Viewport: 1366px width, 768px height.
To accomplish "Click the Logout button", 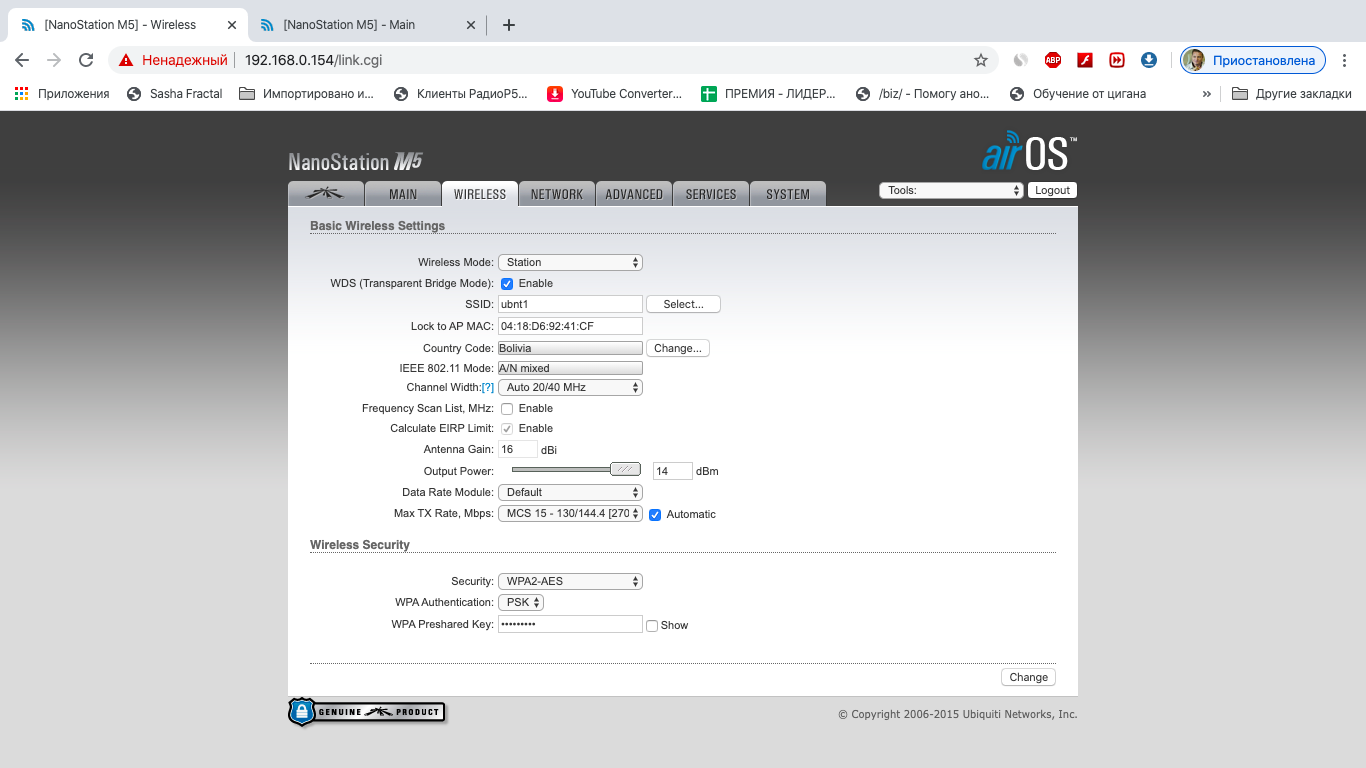I will 1052,190.
